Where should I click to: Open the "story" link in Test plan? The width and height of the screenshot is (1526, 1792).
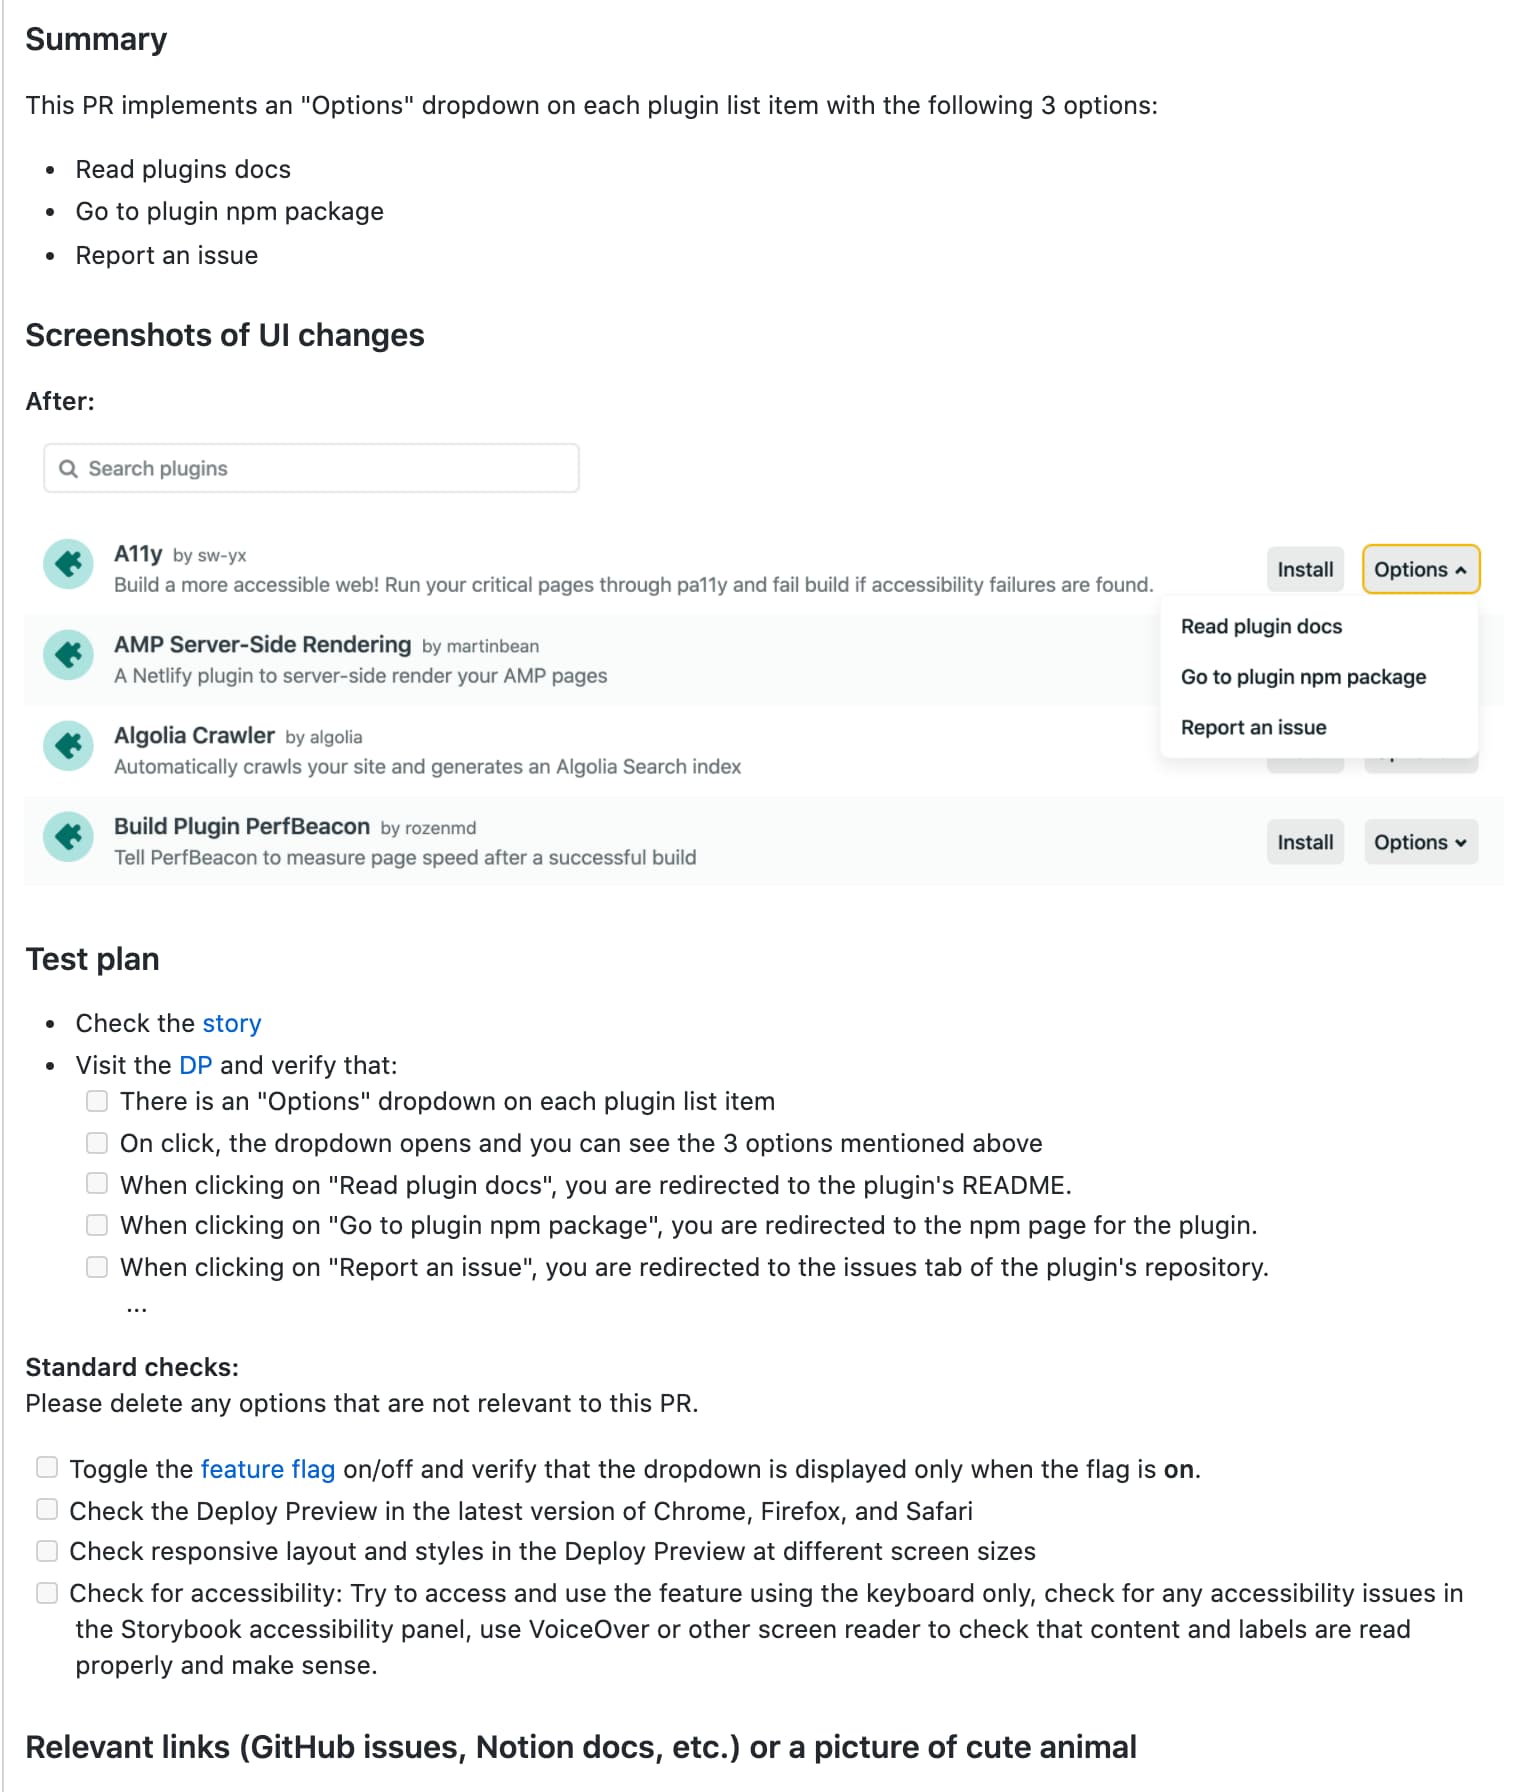pos(231,1024)
